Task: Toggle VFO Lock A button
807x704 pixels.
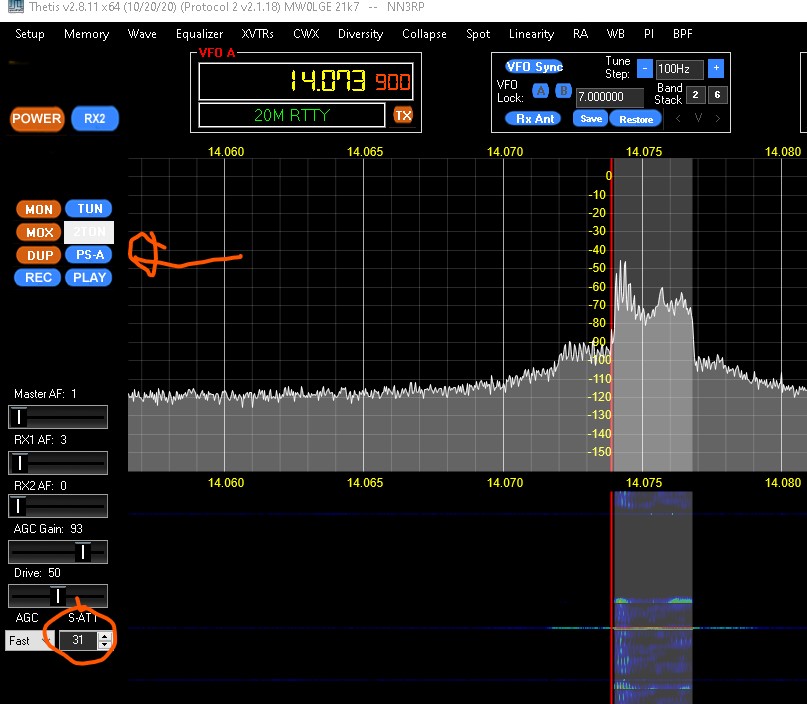Action: point(540,91)
